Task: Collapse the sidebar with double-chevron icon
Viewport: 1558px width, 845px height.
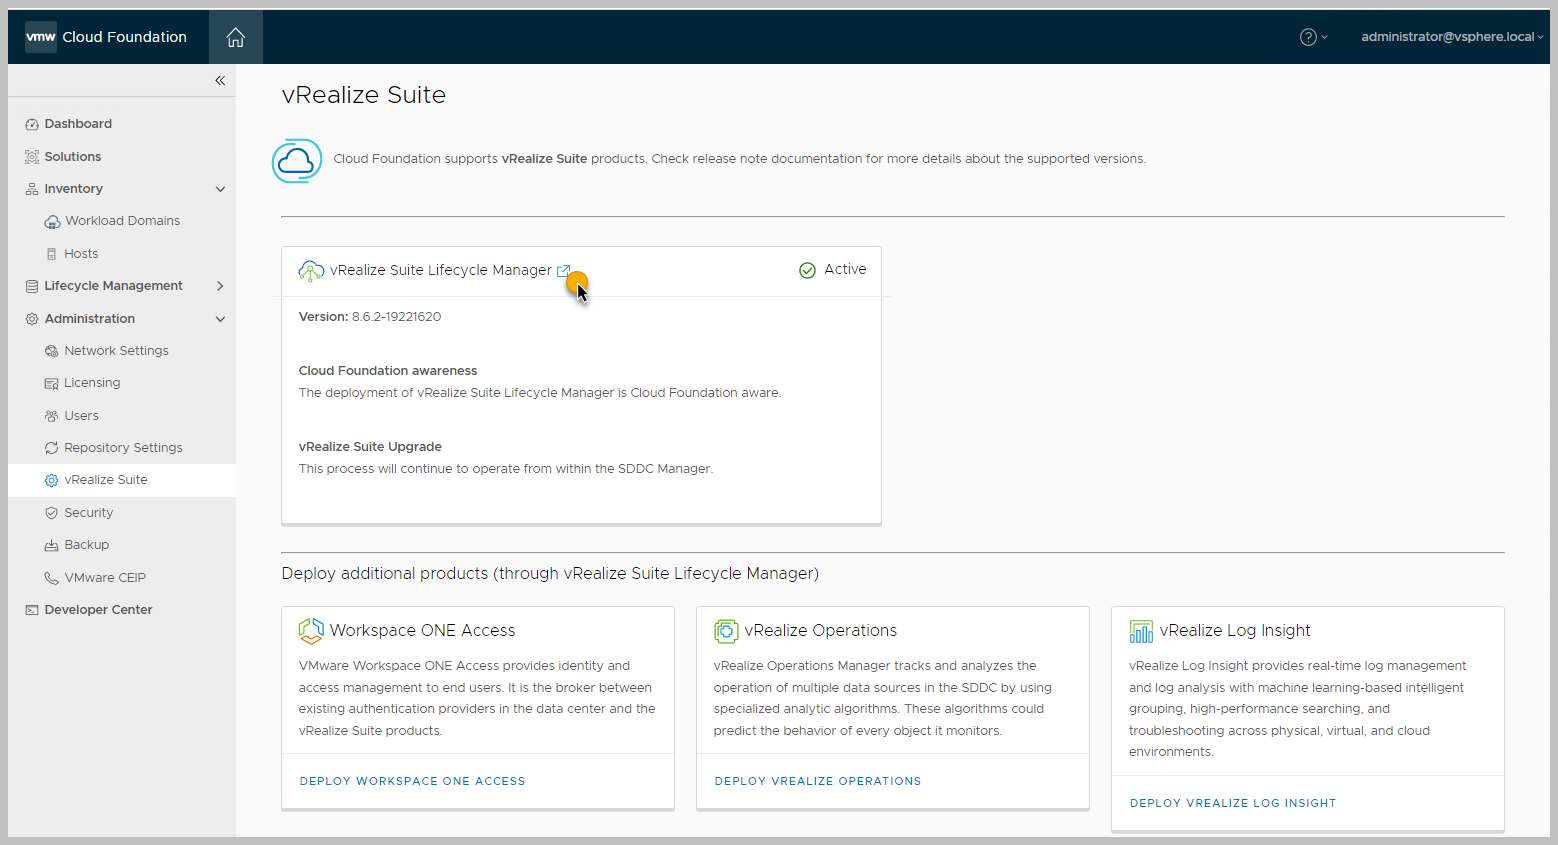Action: [x=220, y=80]
